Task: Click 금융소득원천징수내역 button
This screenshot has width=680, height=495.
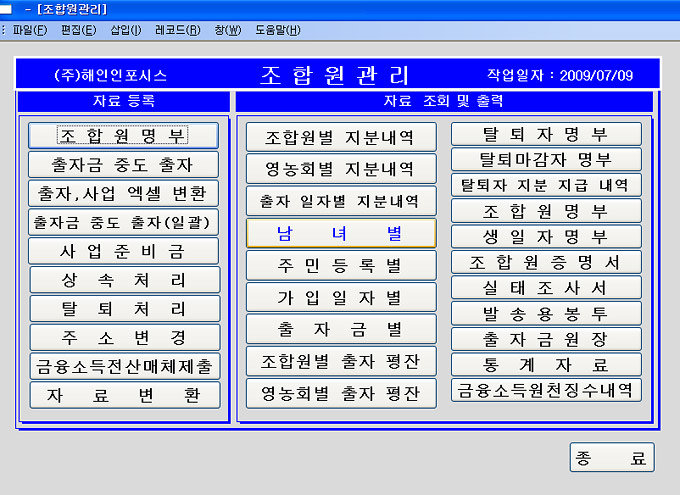Action: click(546, 390)
